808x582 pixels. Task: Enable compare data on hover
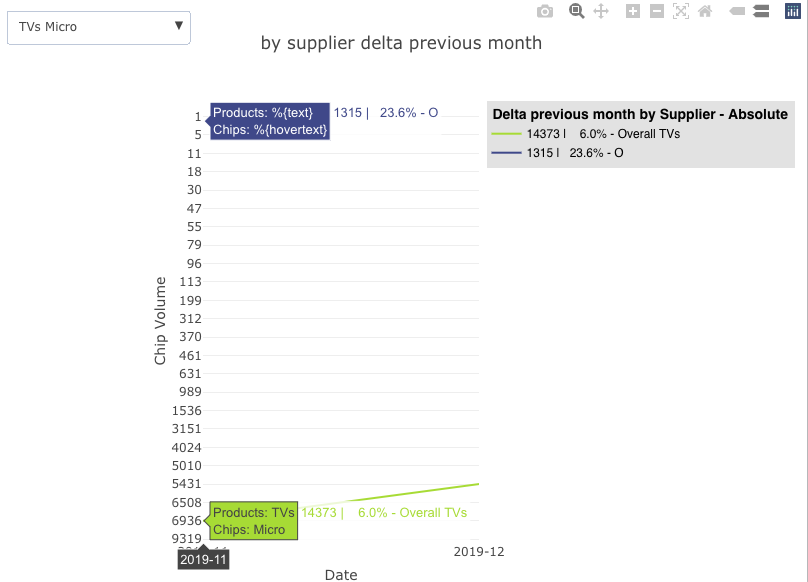coord(760,11)
